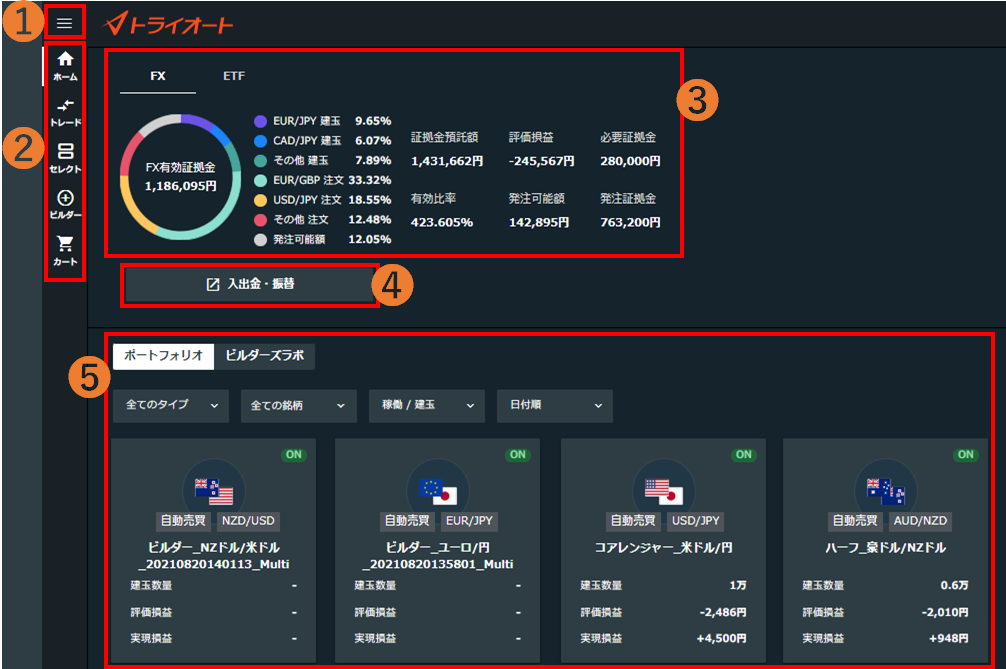Click the 入出金・振替 button
This screenshot has width=1006, height=669.
(249, 284)
